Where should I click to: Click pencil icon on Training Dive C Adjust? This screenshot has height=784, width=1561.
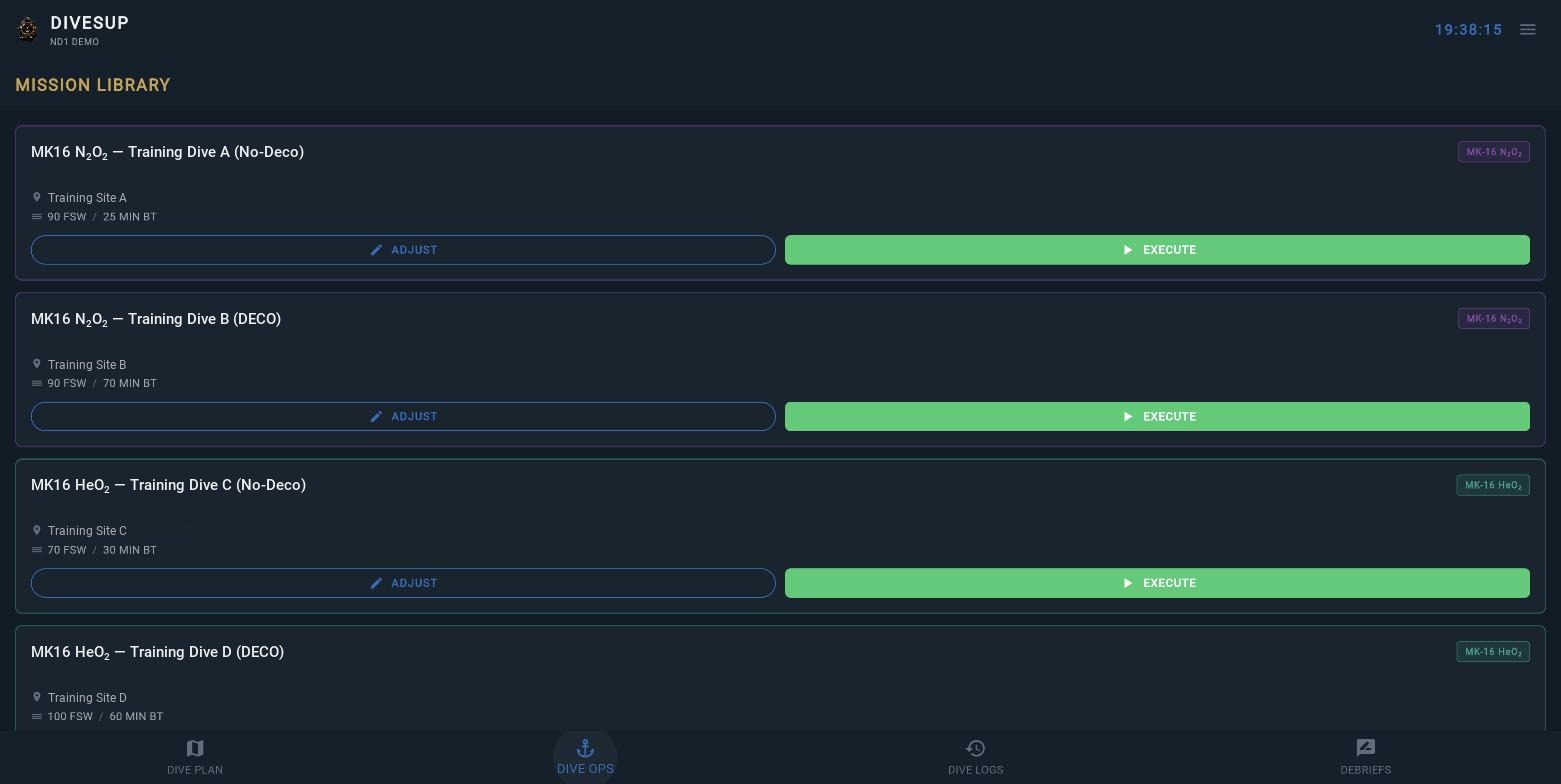tap(376, 583)
